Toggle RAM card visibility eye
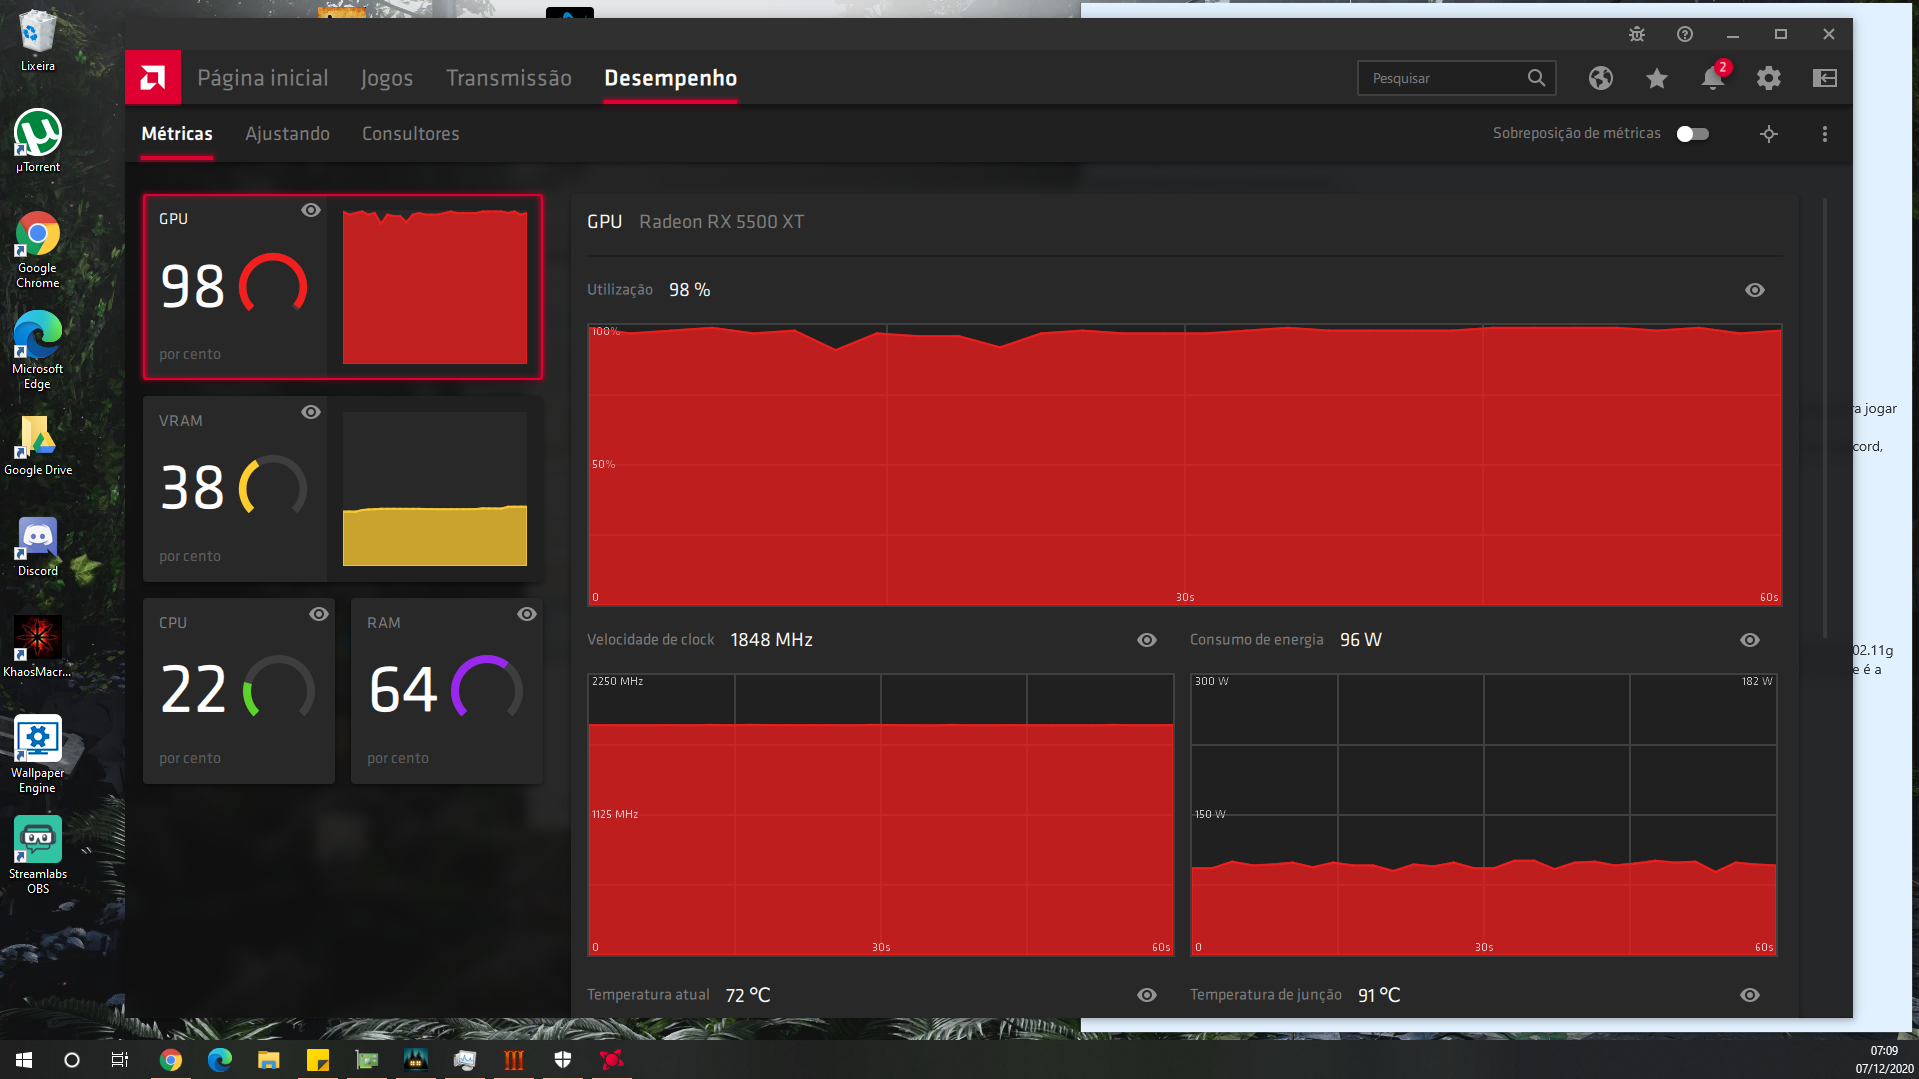 (x=527, y=614)
